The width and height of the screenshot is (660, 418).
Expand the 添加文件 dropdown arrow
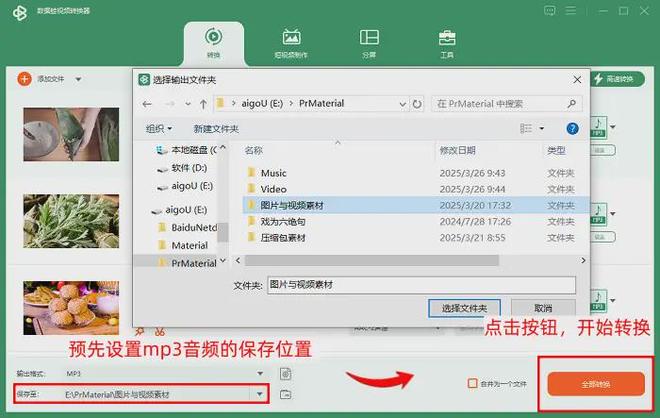coord(78,79)
